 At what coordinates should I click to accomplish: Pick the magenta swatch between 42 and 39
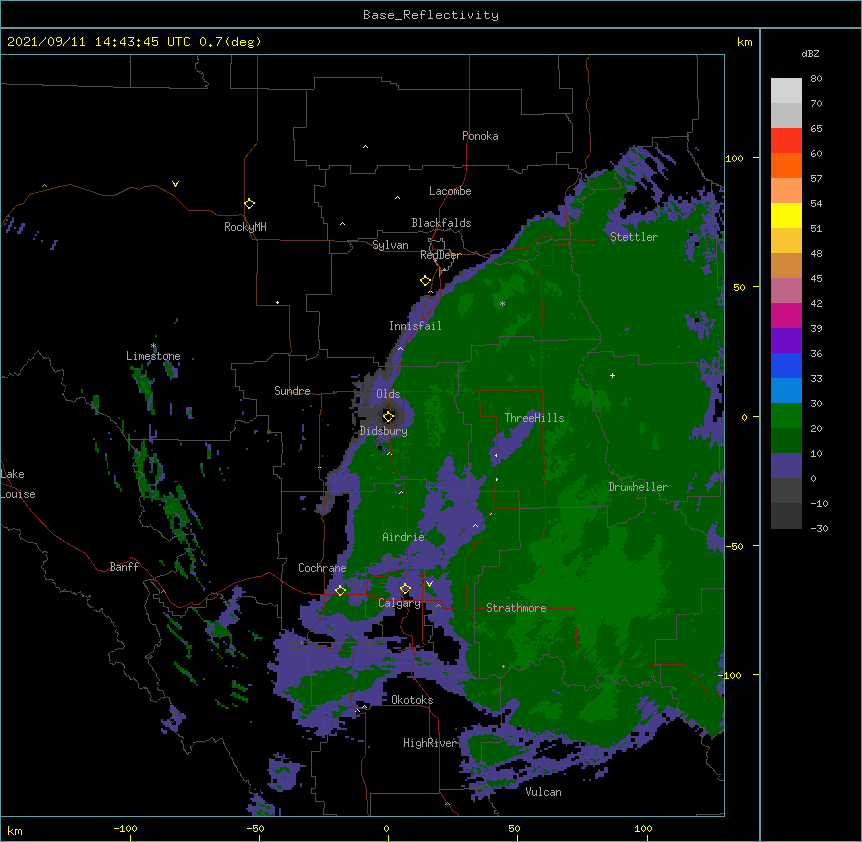tap(786, 315)
